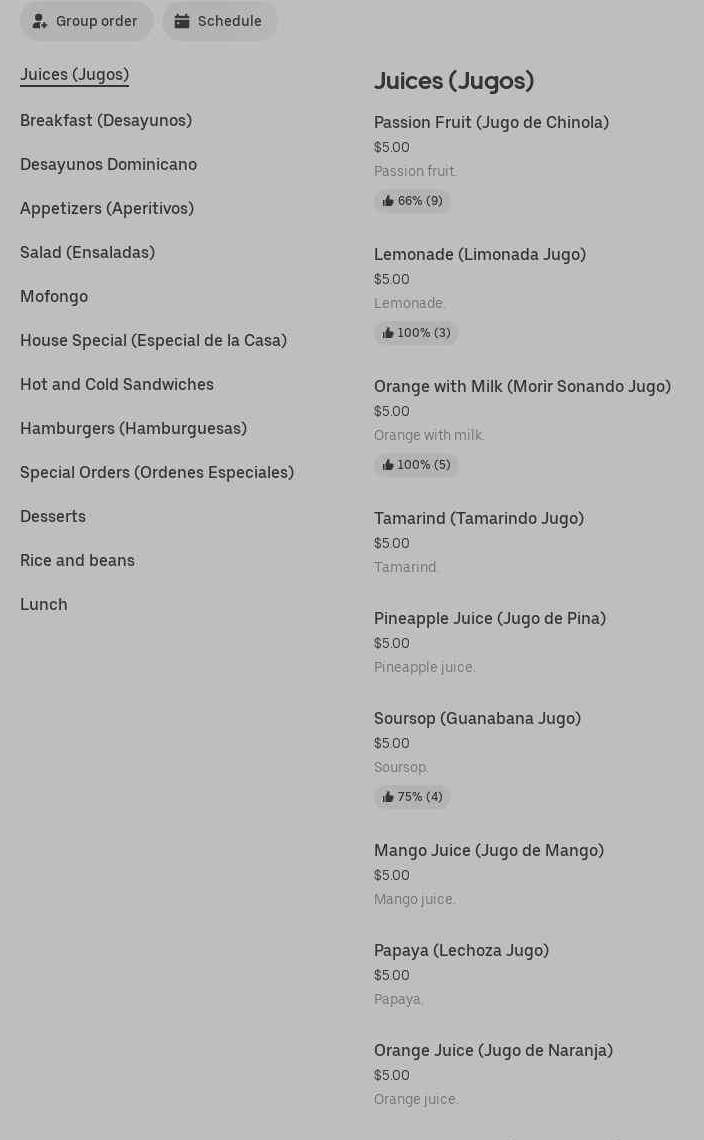Viewport: 704px width, 1140px height.
Task: Select Rice and beans category
Action: 77,561
